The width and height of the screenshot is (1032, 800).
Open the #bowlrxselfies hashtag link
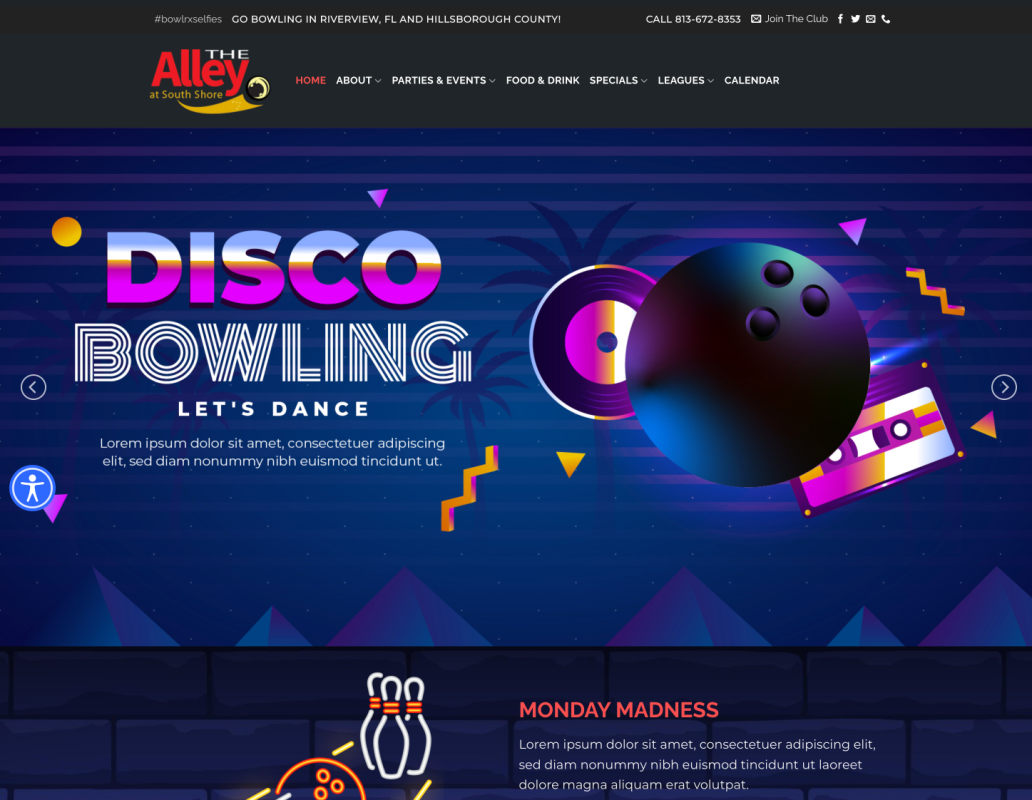coord(188,19)
